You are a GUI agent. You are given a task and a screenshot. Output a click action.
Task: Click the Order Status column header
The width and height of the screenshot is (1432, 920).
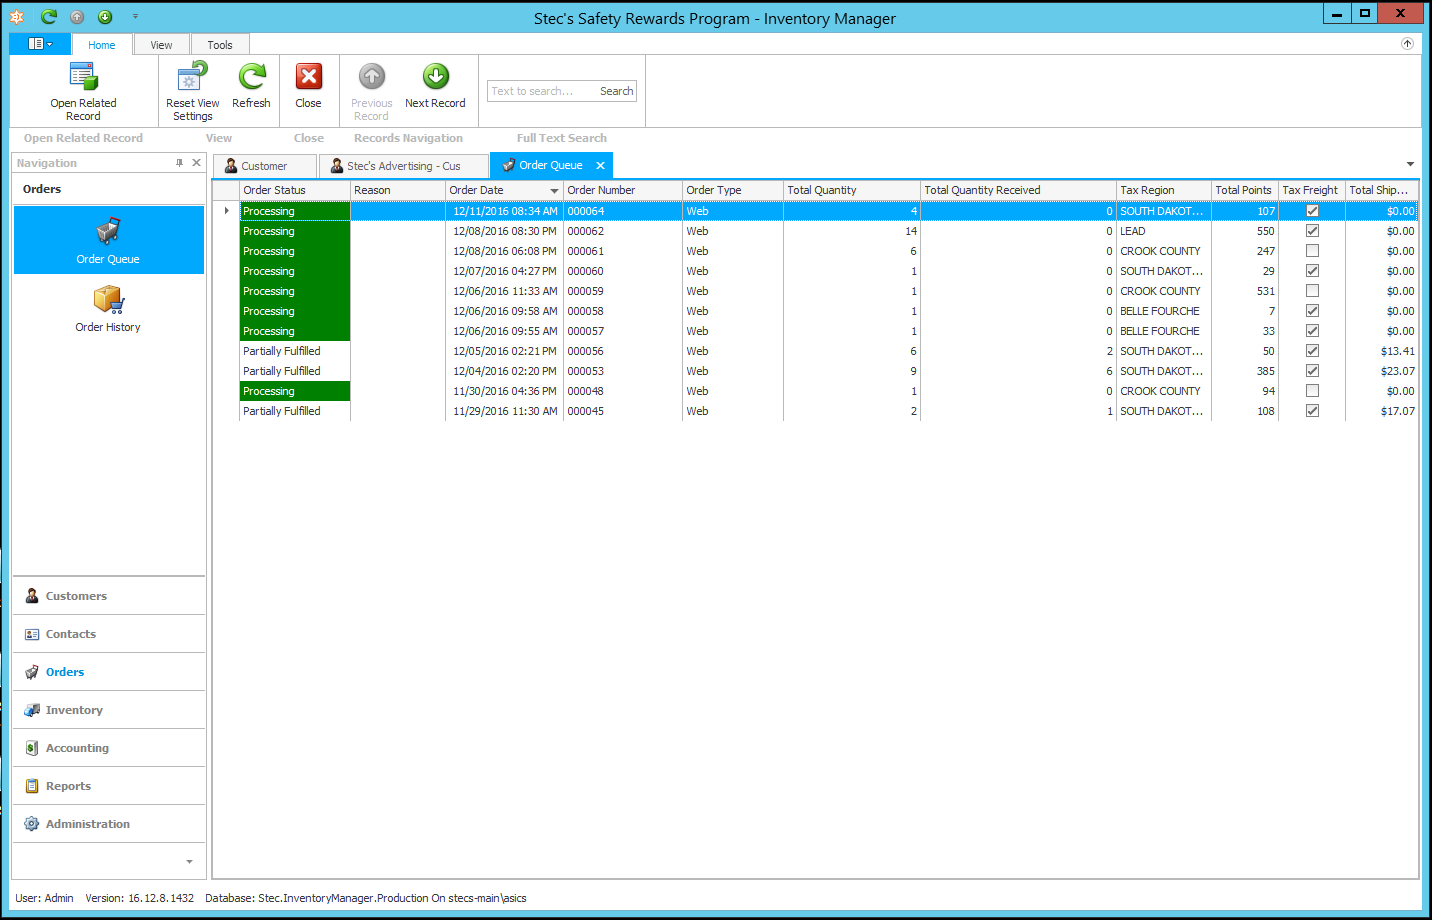tap(295, 190)
